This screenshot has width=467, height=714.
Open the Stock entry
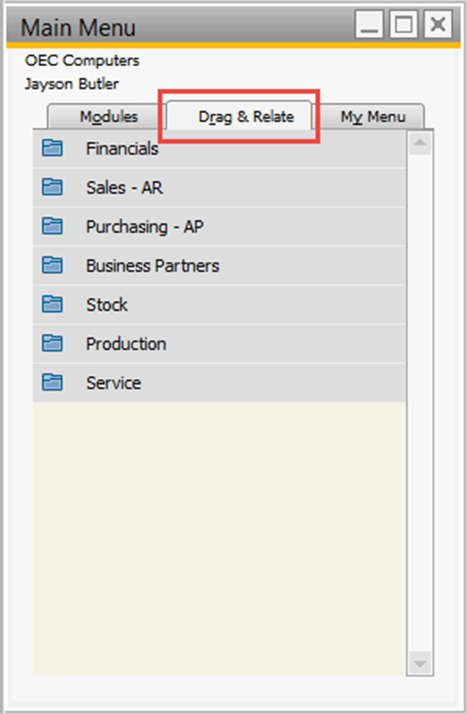tap(219, 305)
